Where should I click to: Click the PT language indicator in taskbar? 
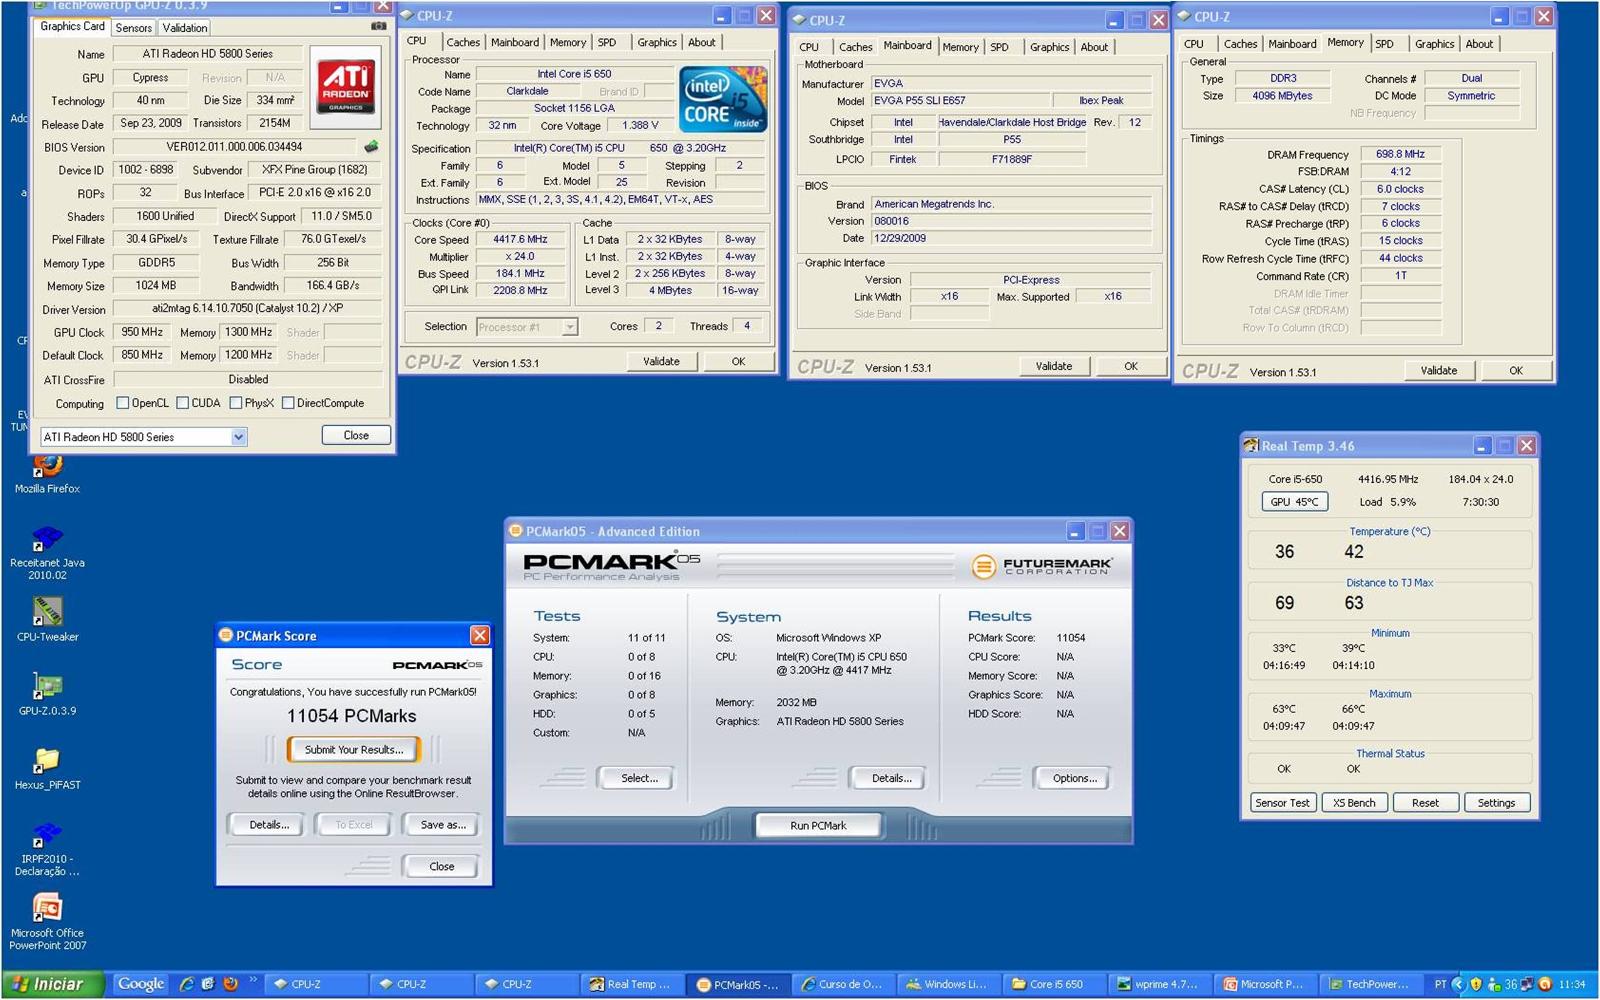[1440, 984]
